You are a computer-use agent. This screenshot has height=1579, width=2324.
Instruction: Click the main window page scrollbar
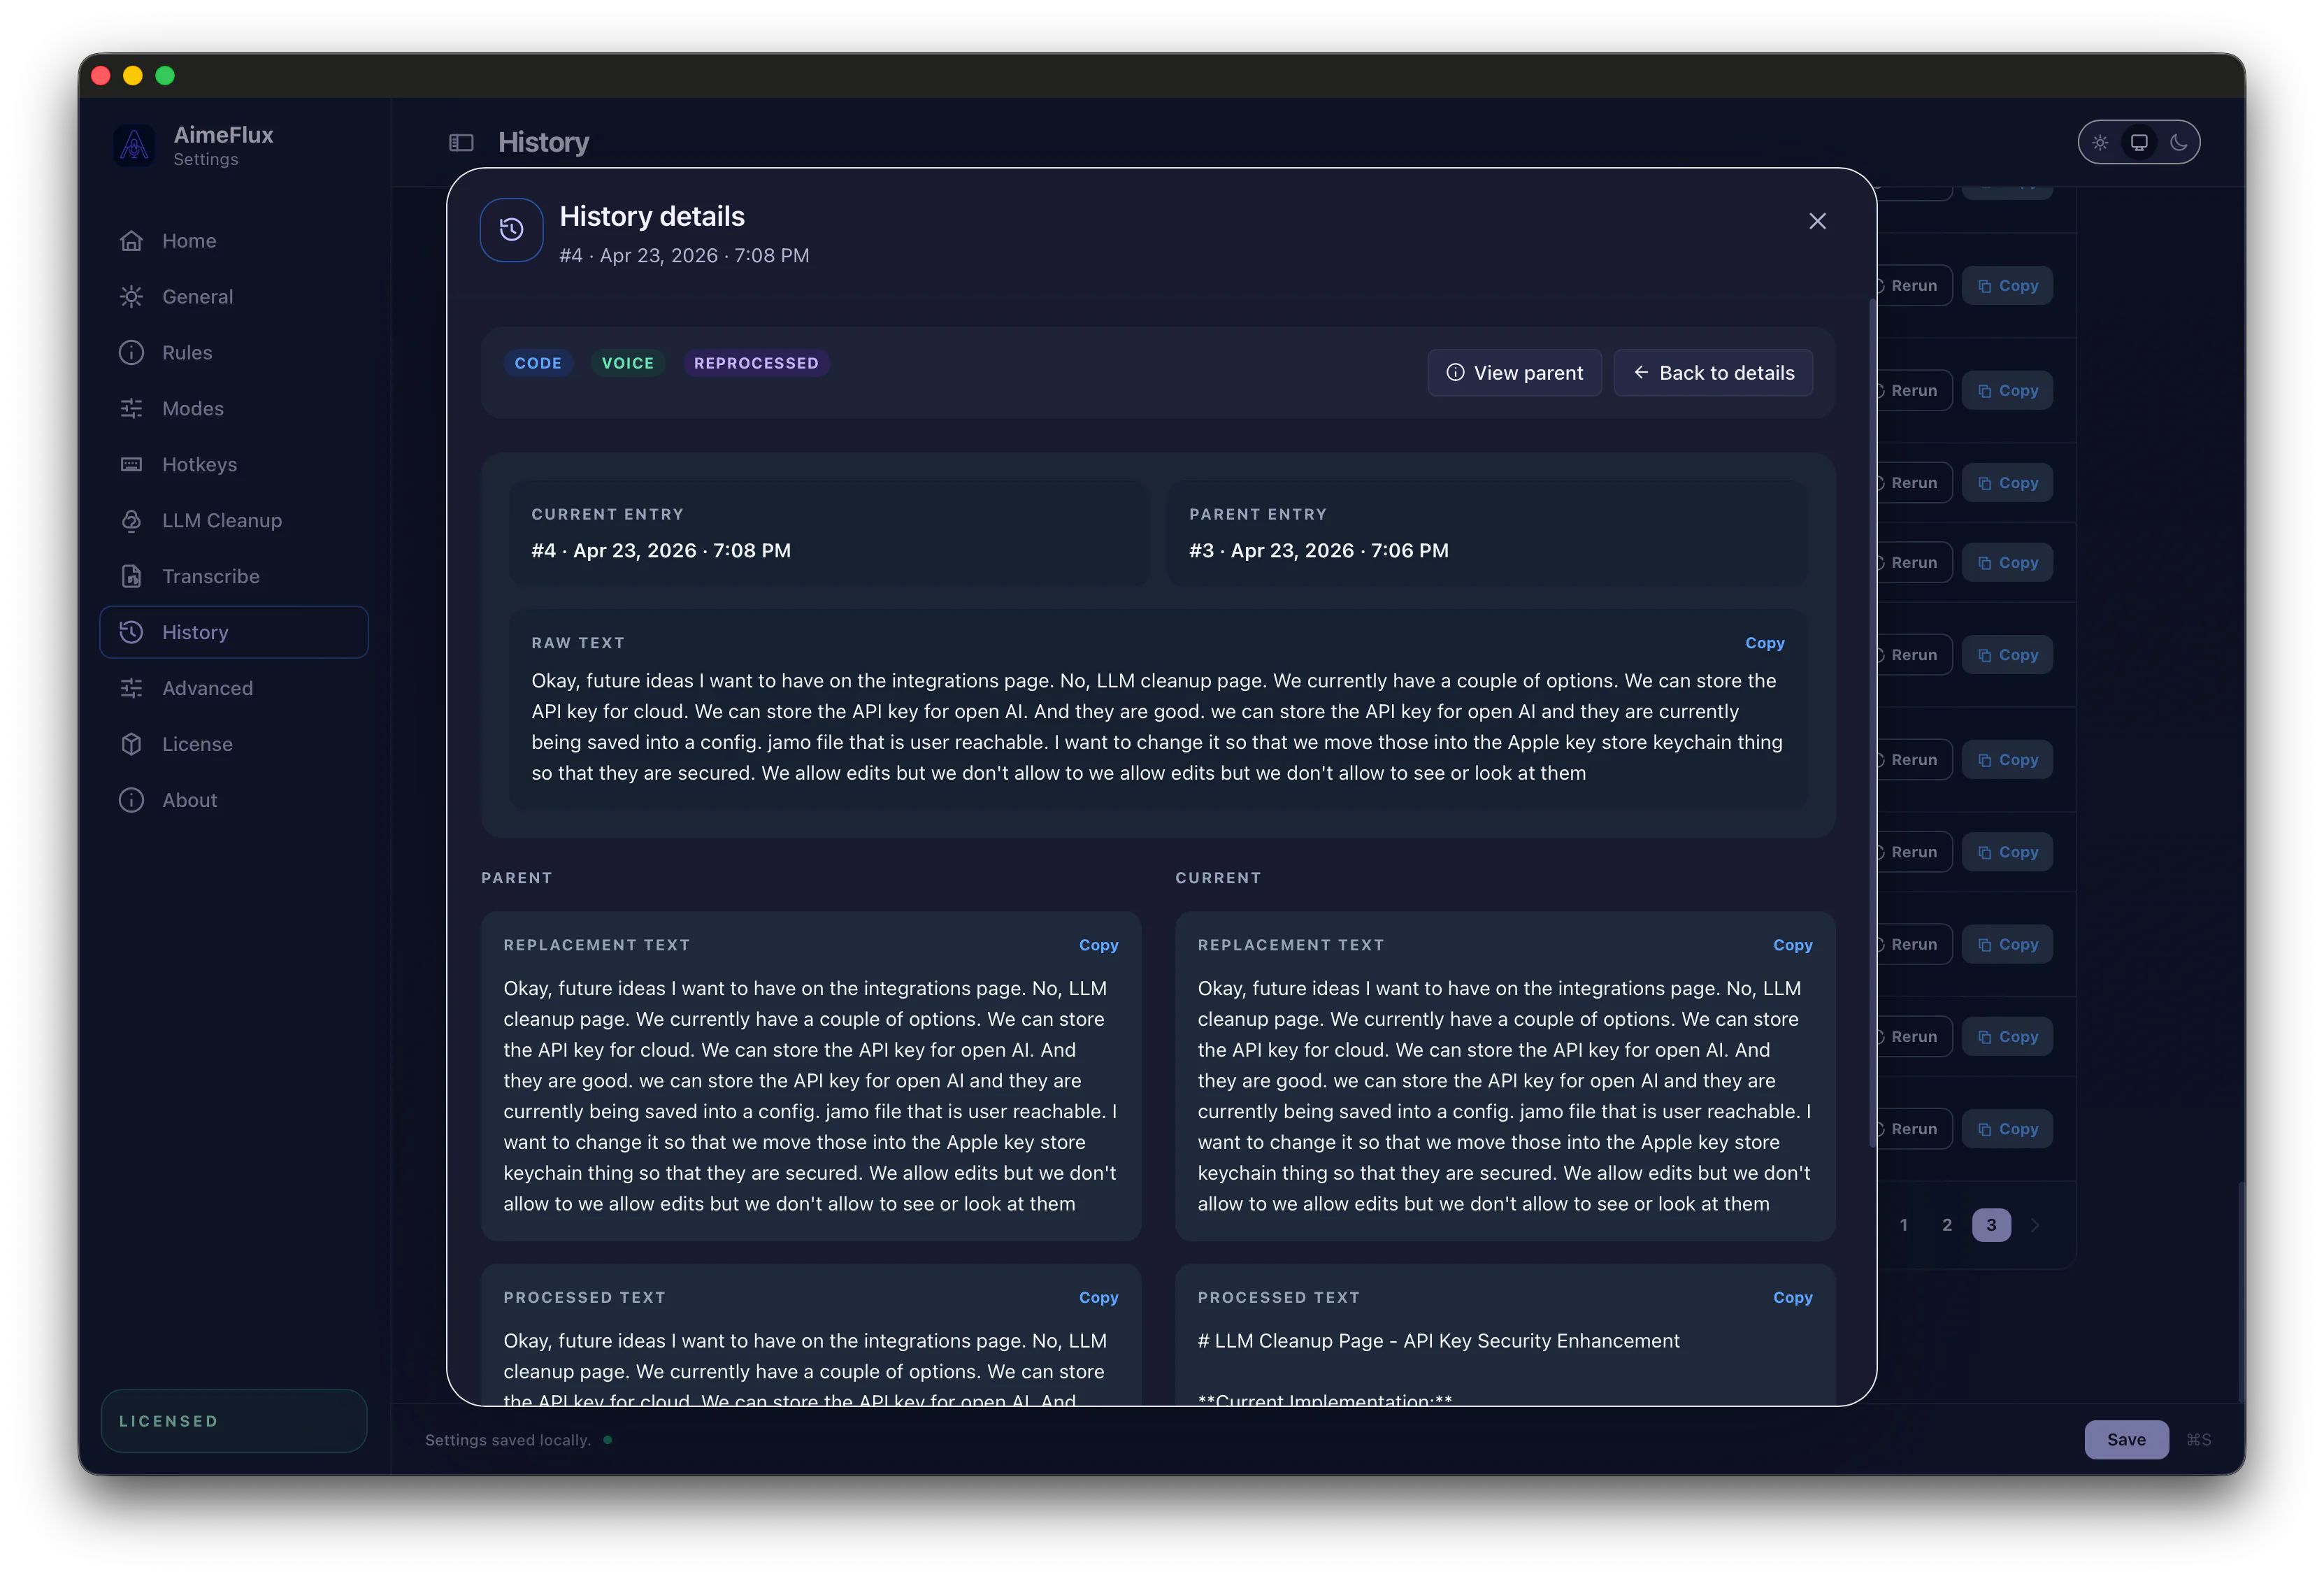pos(2241,1292)
